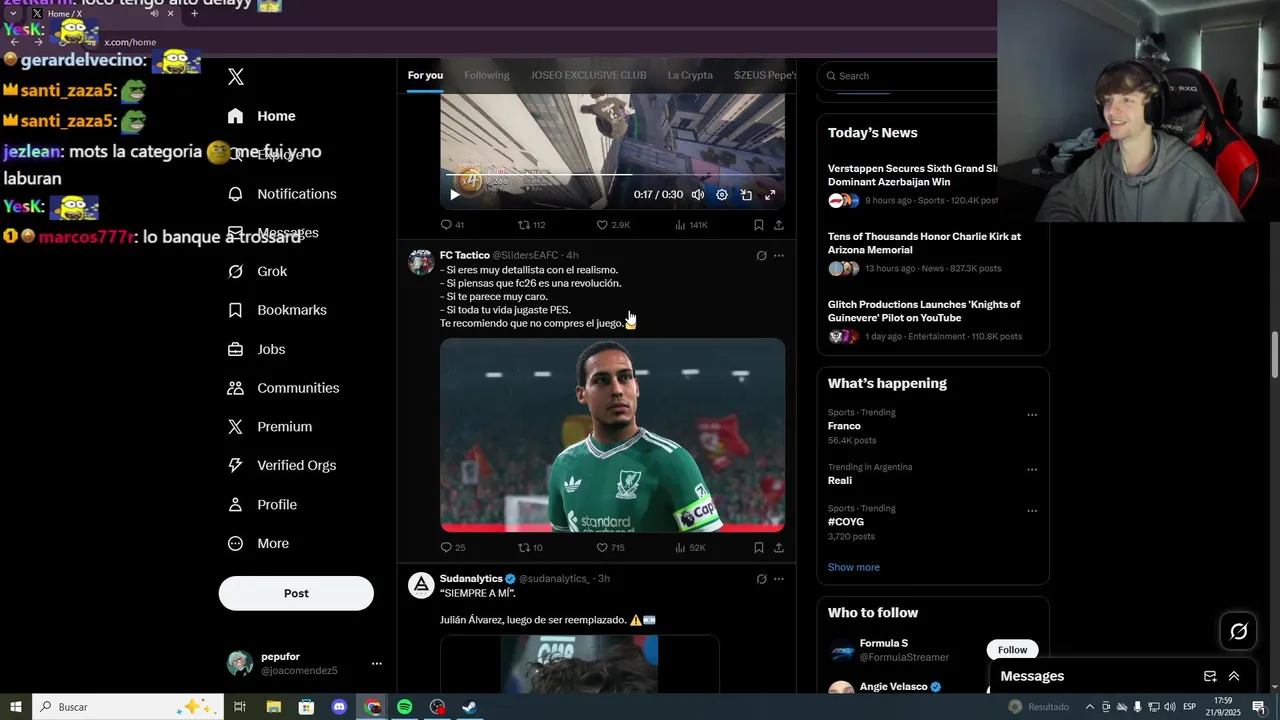Click the Sudanalytics author name
The image size is (1280, 720).
(471, 578)
